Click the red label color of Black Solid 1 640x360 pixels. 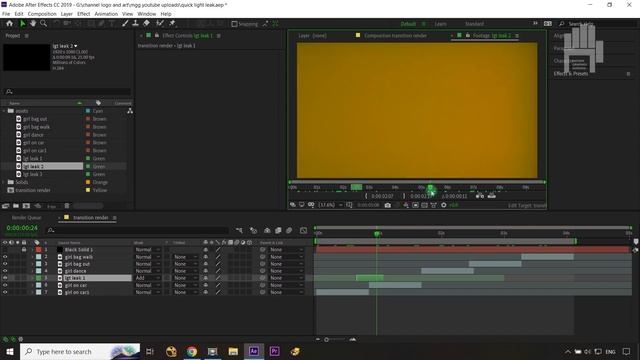[x=38, y=249]
